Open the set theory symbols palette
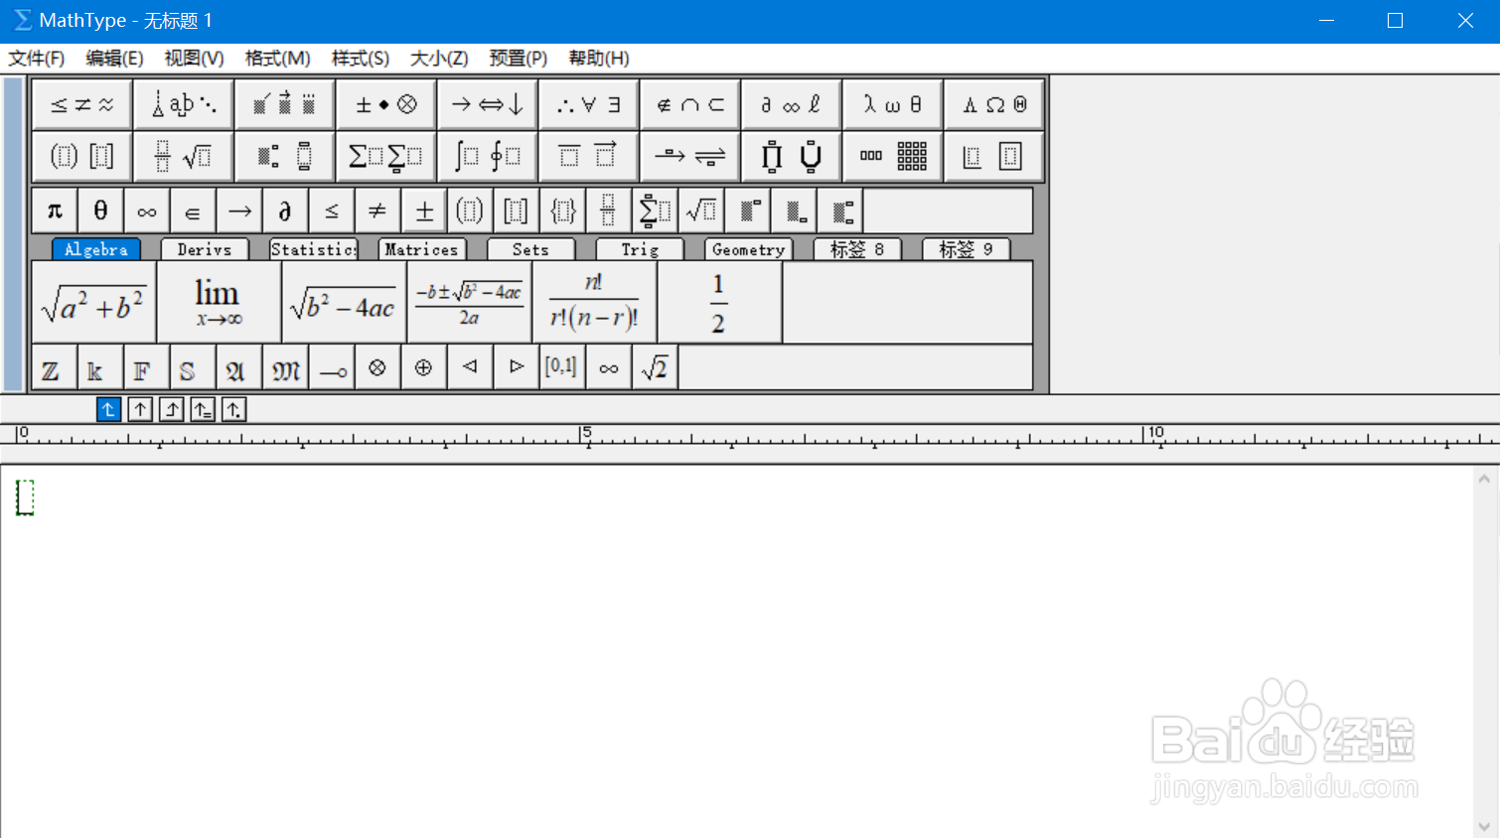The width and height of the screenshot is (1500, 838). pyautogui.click(x=690, y=104)
